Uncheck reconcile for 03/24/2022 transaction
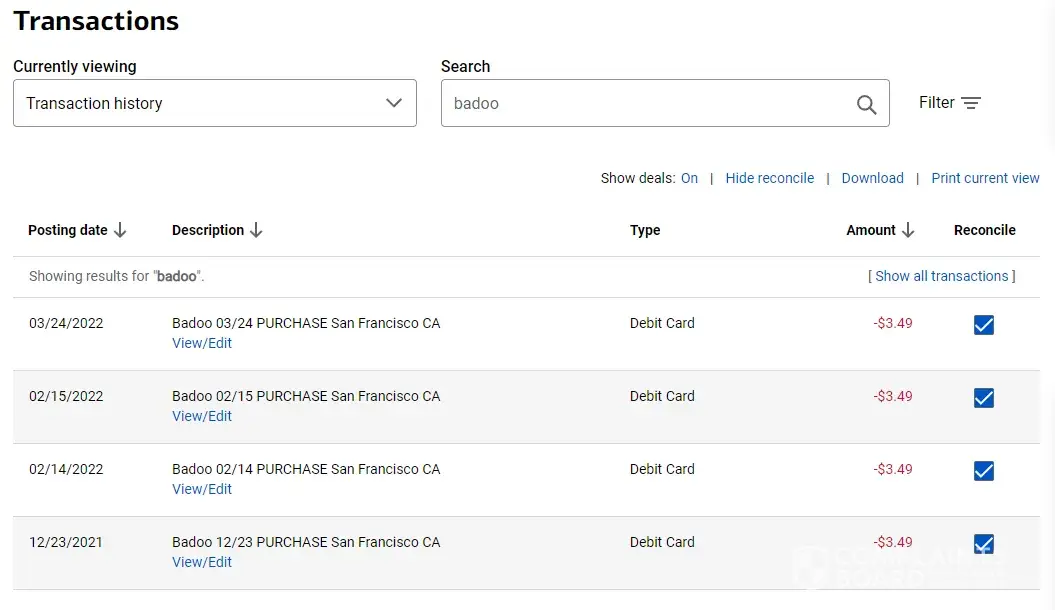This screenshot has height=610, width=1055. pyautogui.click(x=984, y=325)
